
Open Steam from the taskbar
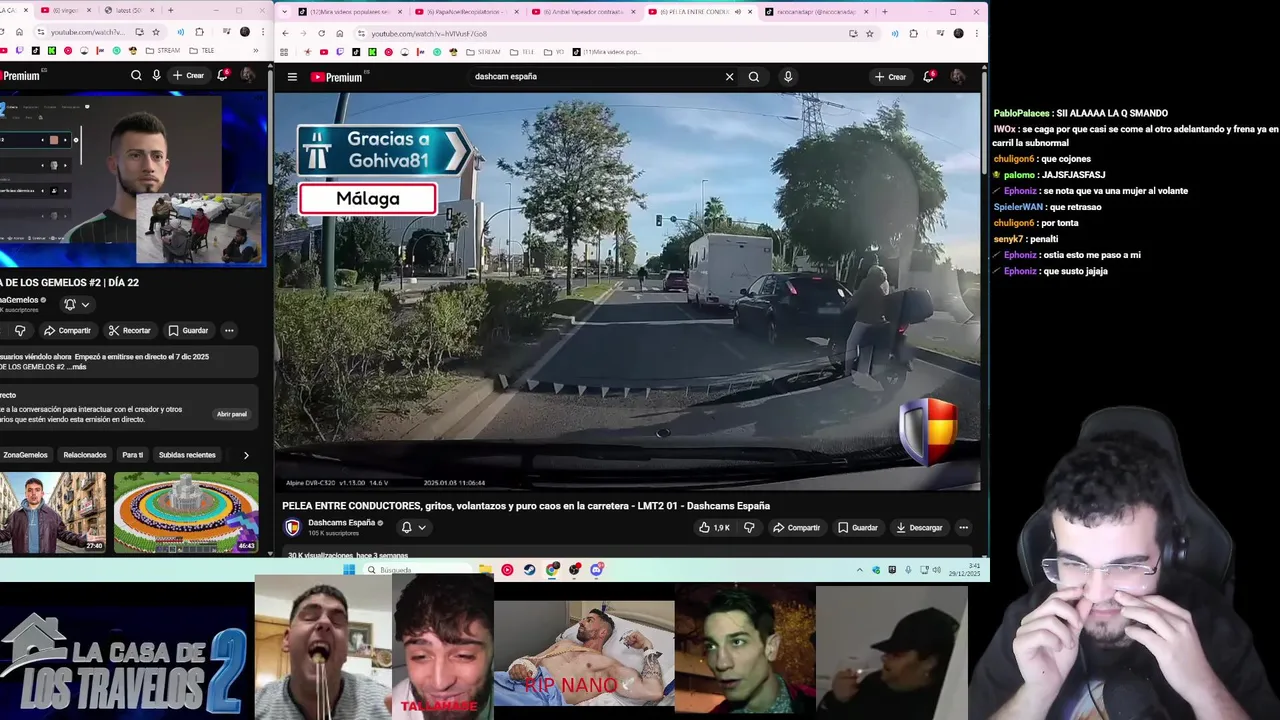(x=529, y=570)
